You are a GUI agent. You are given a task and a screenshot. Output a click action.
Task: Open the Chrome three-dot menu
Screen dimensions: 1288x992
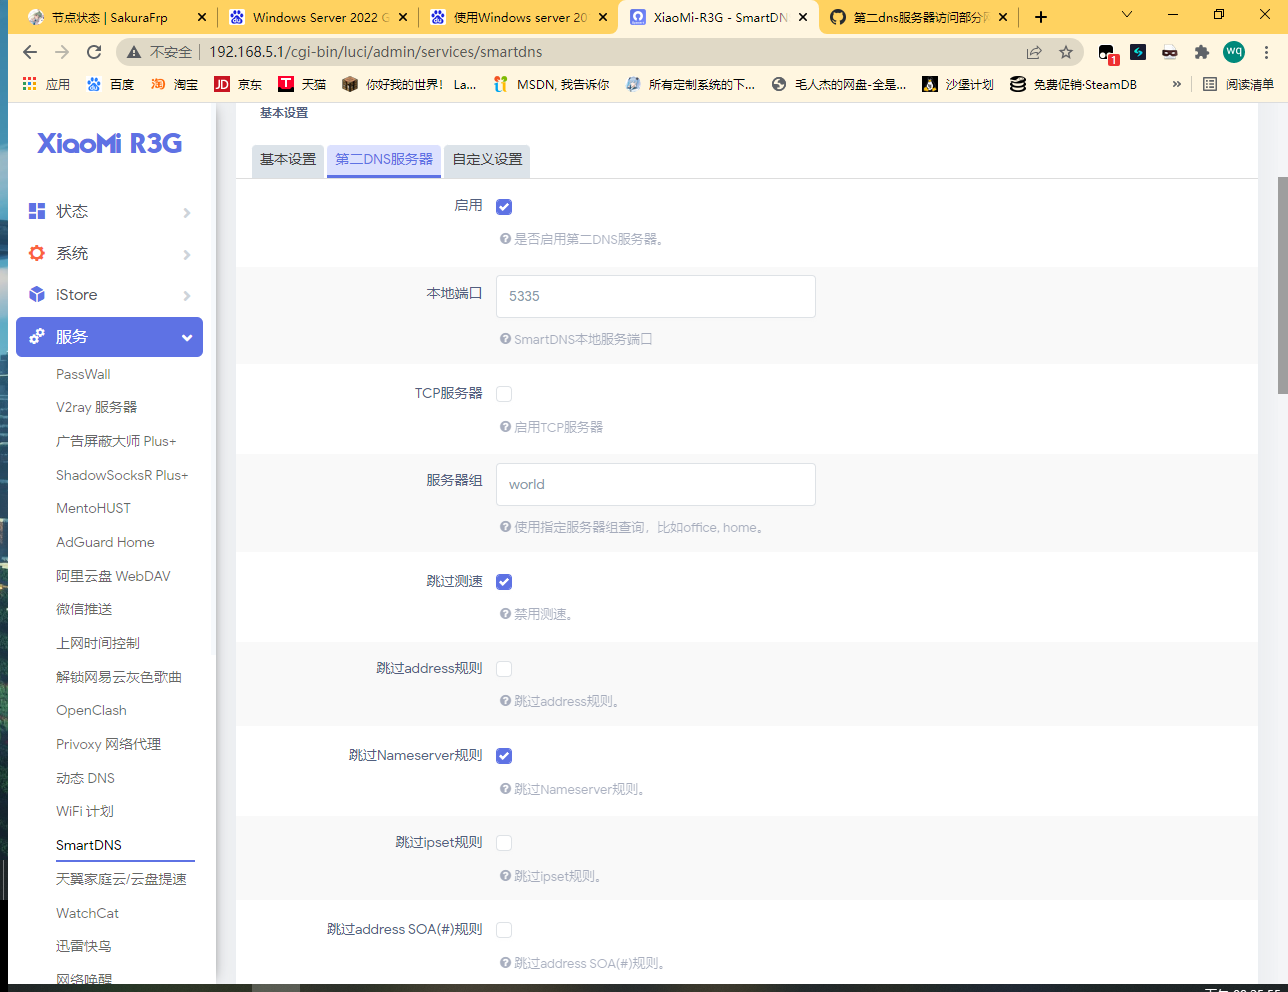(x=1266, y=52)
